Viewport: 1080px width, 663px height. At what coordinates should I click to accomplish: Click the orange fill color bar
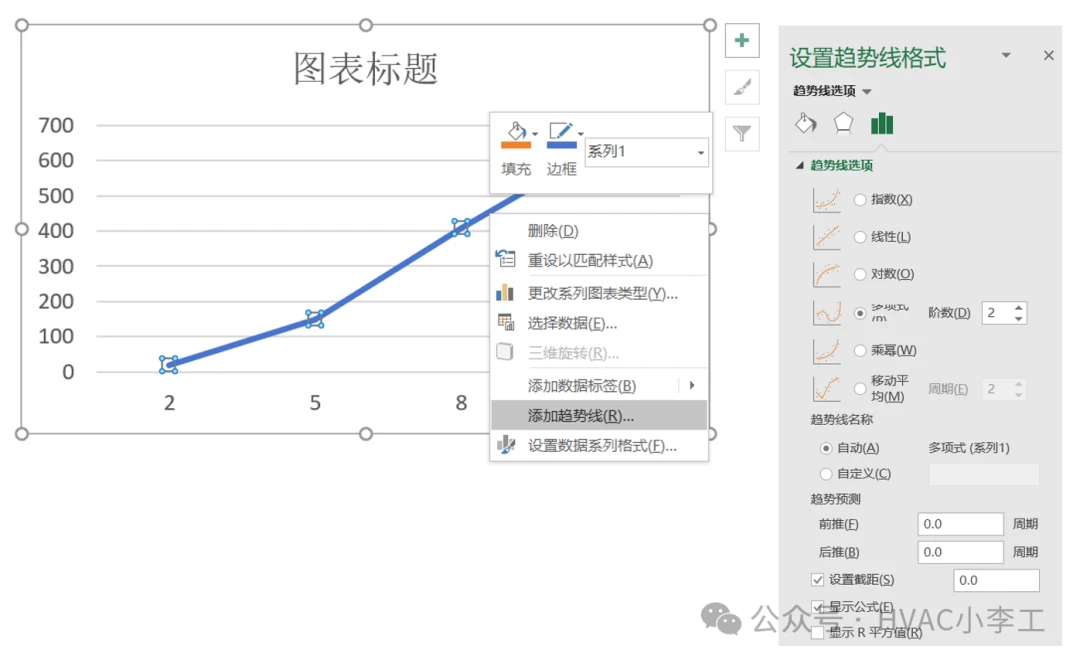point(516,145)
